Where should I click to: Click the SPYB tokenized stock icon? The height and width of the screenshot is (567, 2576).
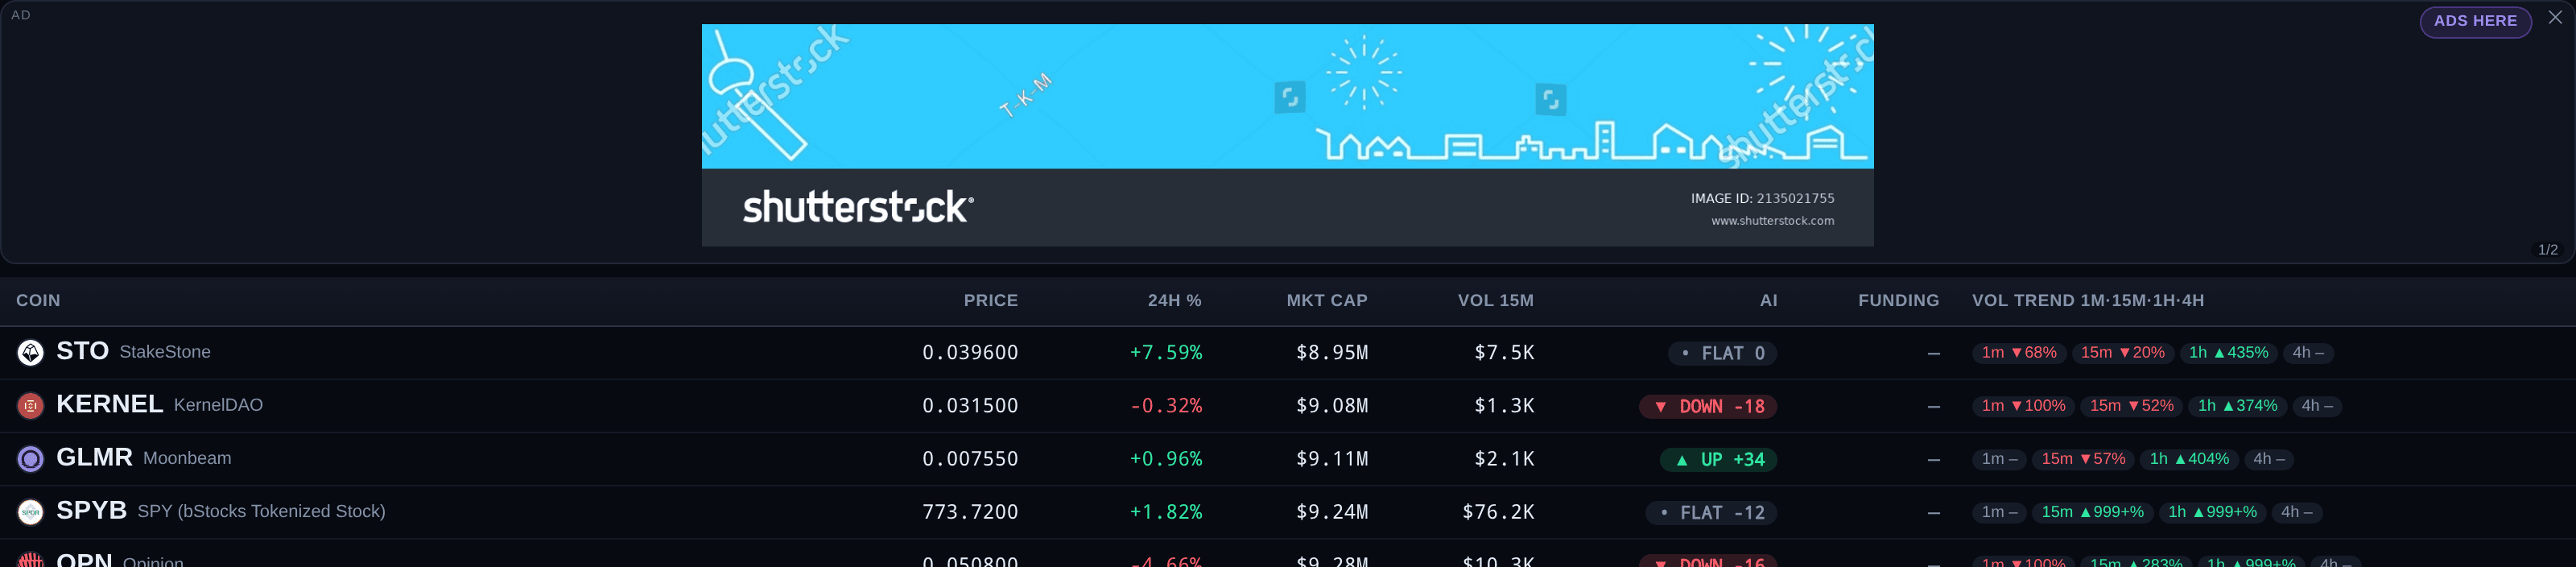(31, 511)
